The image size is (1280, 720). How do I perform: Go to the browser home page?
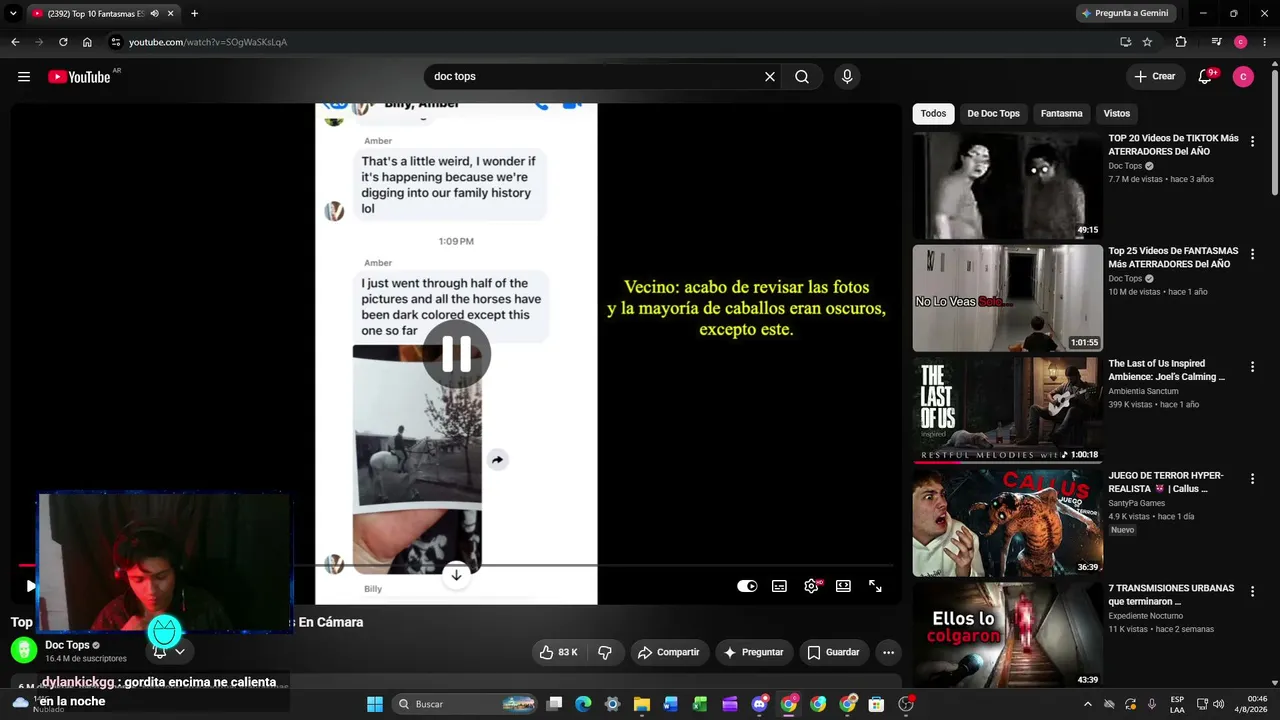pyautogui.click(x=87, y=42)
